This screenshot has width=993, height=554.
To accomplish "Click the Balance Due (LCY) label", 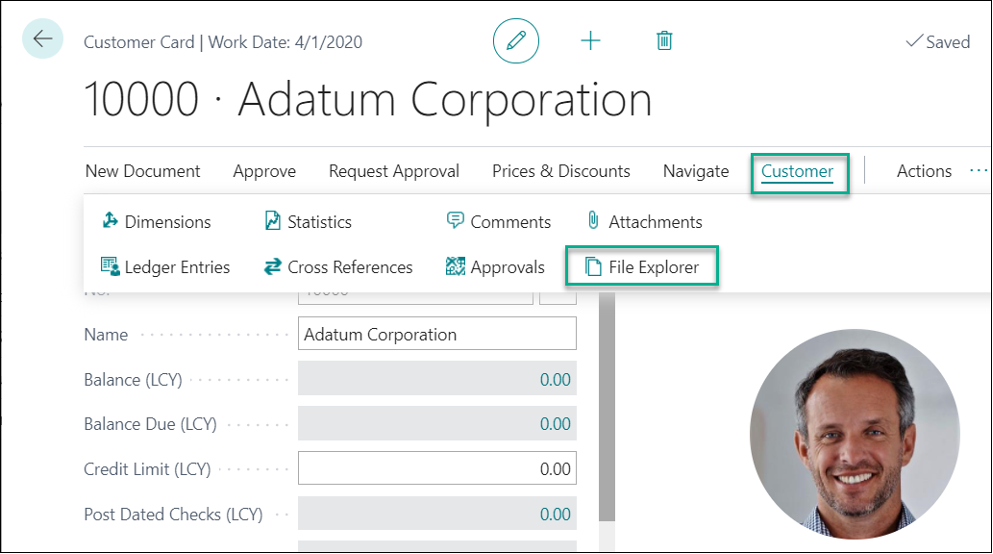I will (150, 424).
